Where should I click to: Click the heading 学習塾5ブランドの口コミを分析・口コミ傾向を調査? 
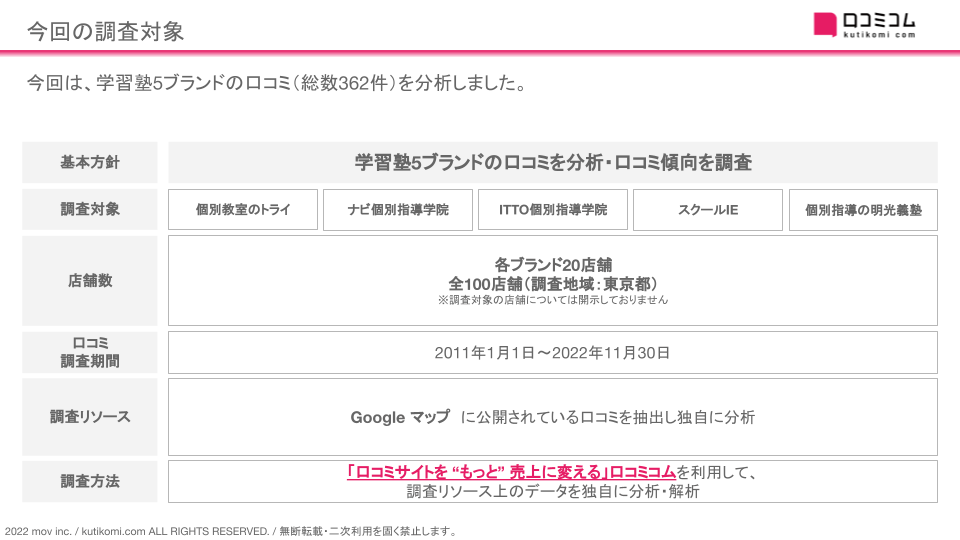pos(553,162)
